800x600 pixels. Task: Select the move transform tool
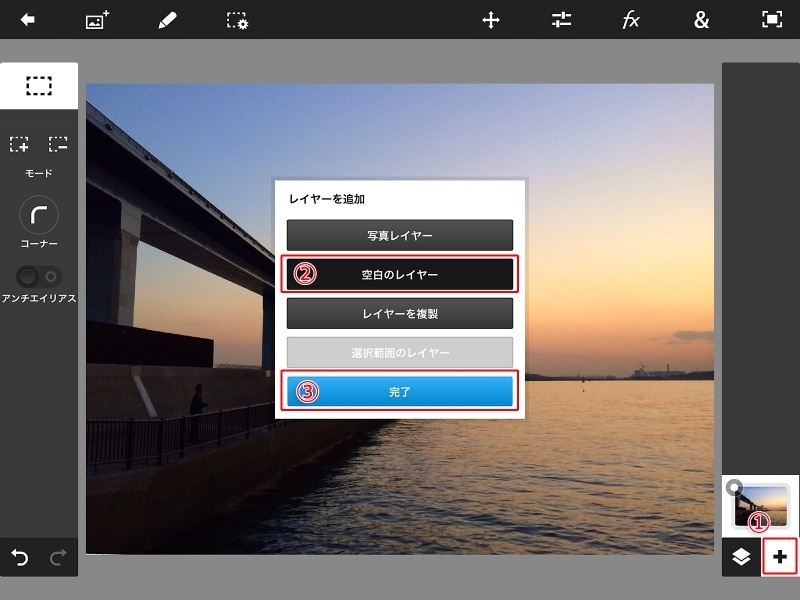[x=491, y=20]
